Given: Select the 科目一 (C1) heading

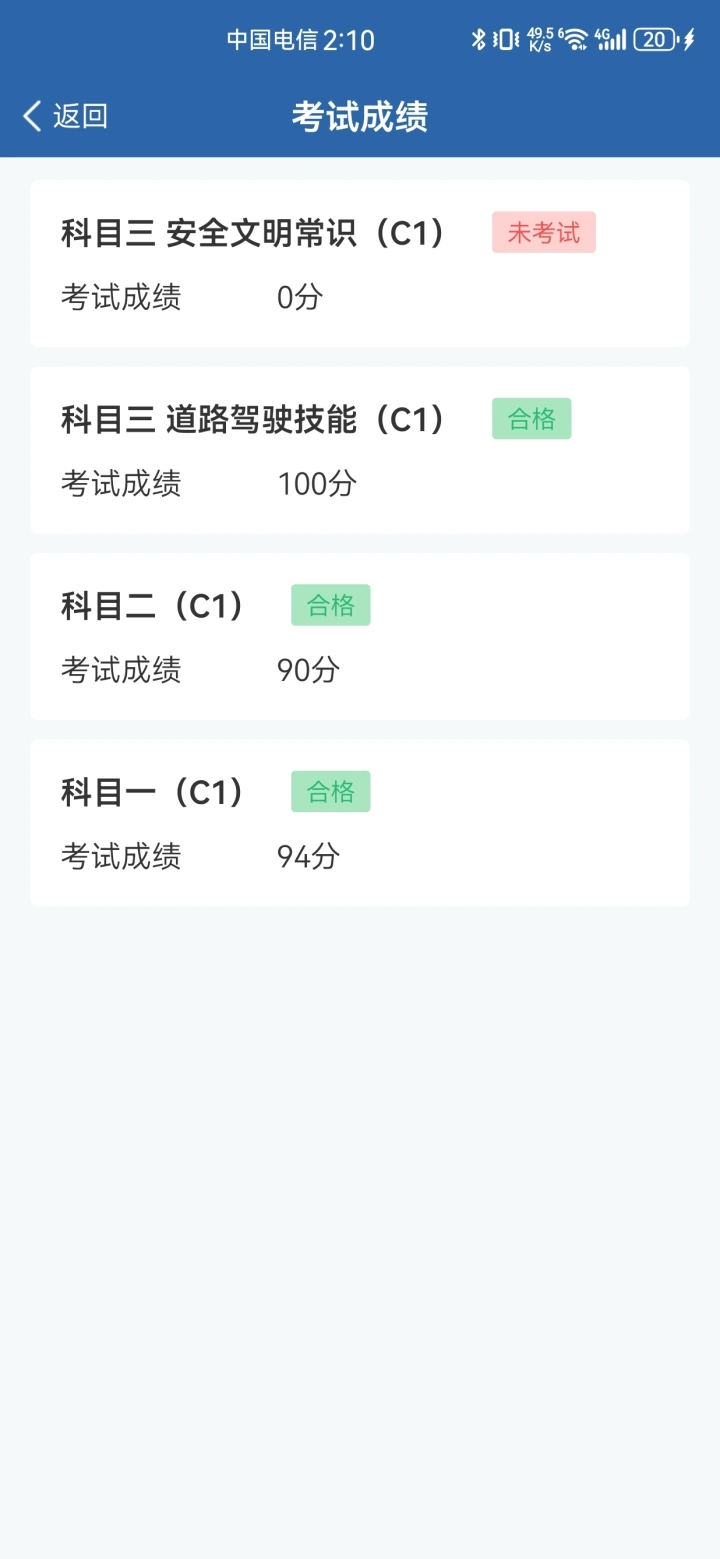Looking at the screenshot, I should point(152,793).
